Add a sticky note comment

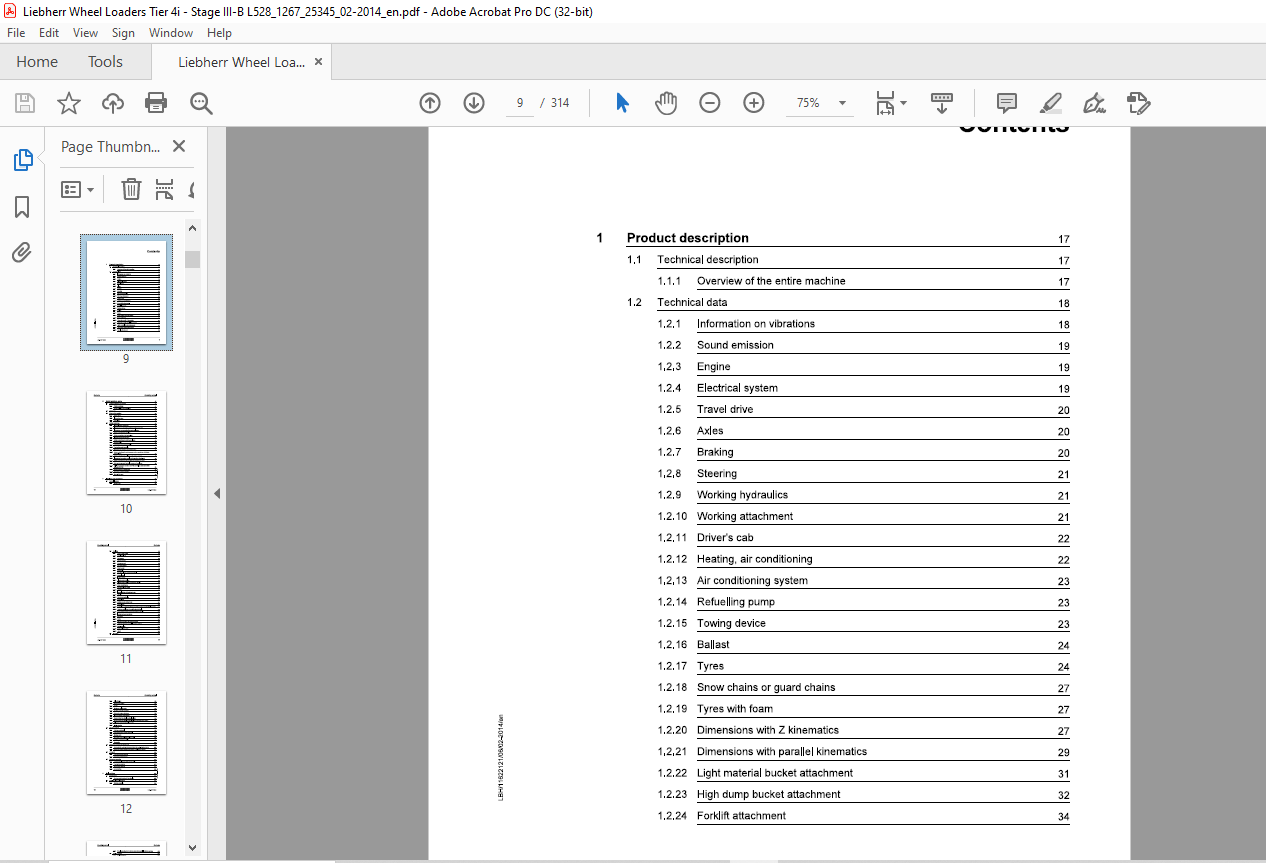pyautogui.click(x=1007, y=103)
